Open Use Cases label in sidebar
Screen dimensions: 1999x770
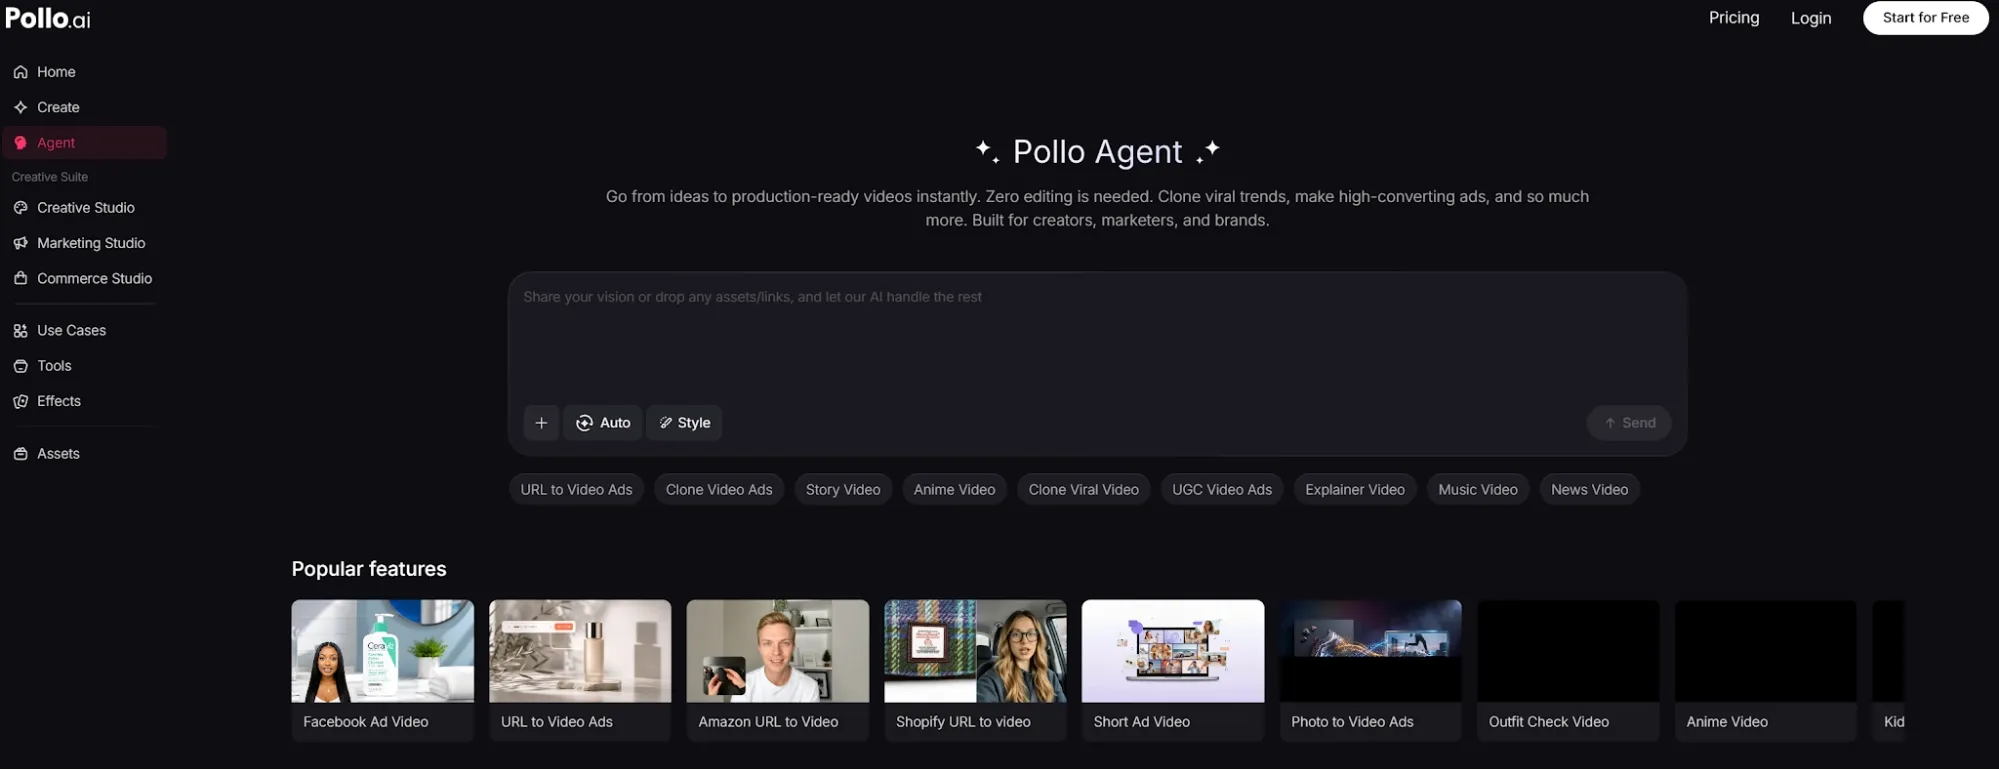[x=71, y=330]
